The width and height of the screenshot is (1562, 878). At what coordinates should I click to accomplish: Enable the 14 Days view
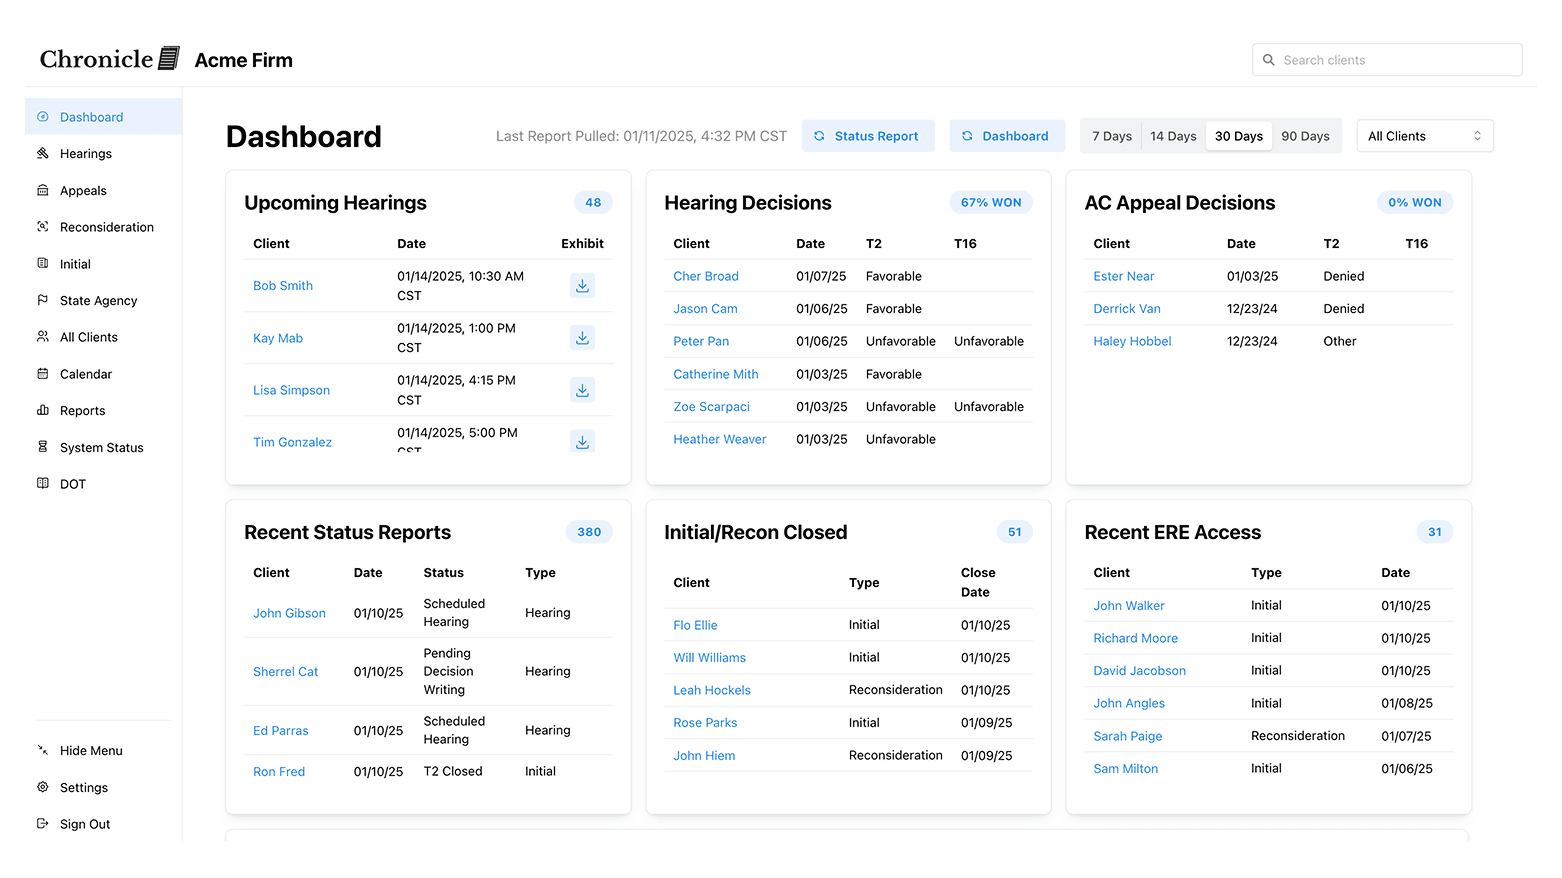point(1172,135)
